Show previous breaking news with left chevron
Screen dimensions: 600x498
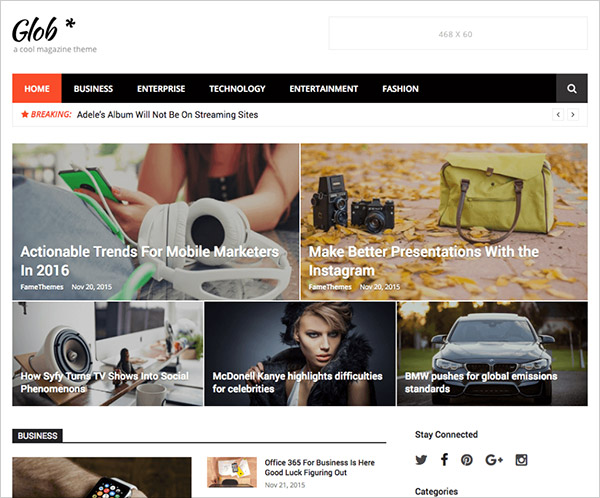pyautogui.click(x=558, y=114)
